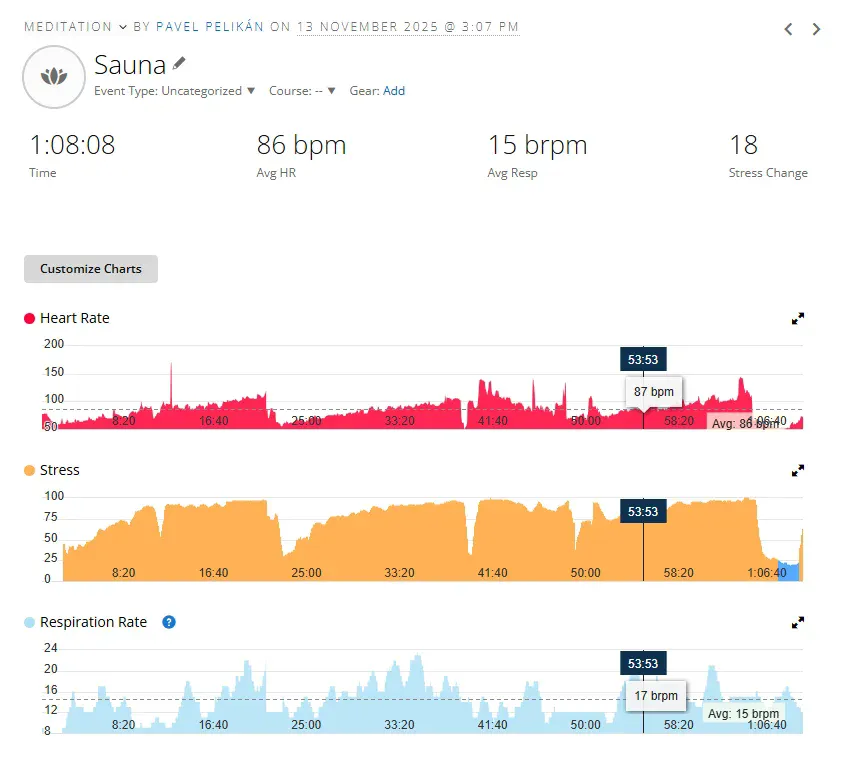Expand the Respiration Rate chart to fullscreen
Screen dimensions: 844x776
pyautogui.click(x=798, y=622)
